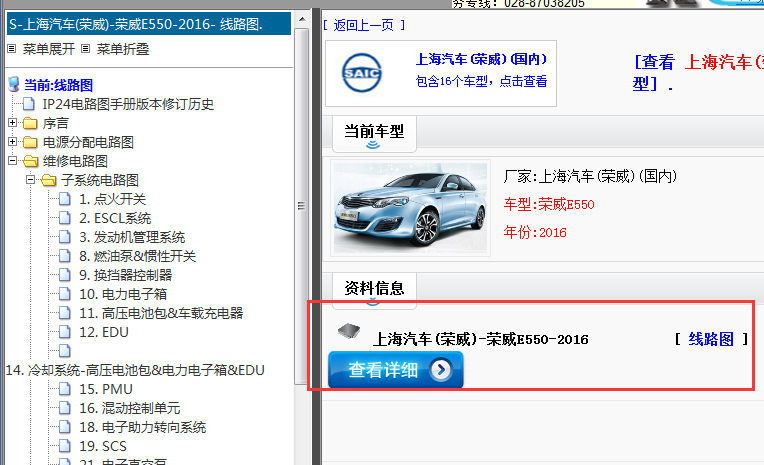
Task: Open 11. 高压电池包&车载充电器 diagram
Action: (x=161, y=313)
